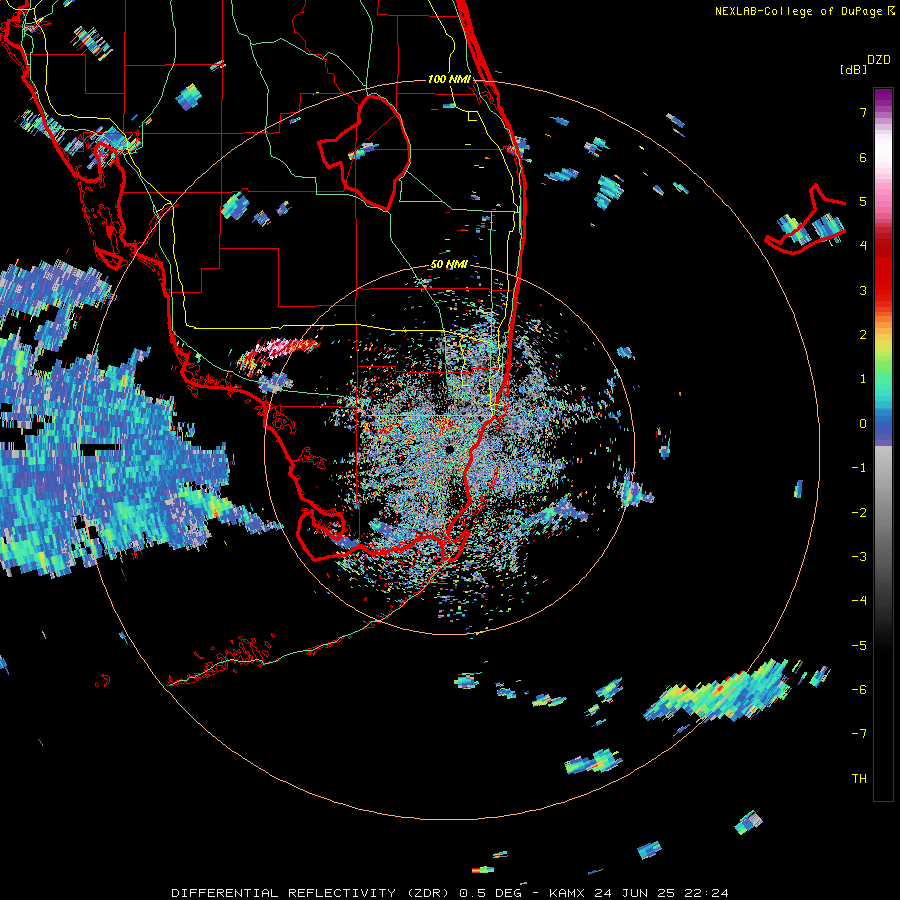Click the 4 value on color scale
The width and height of the screenshot is (900, 900).
pos(863,246)
